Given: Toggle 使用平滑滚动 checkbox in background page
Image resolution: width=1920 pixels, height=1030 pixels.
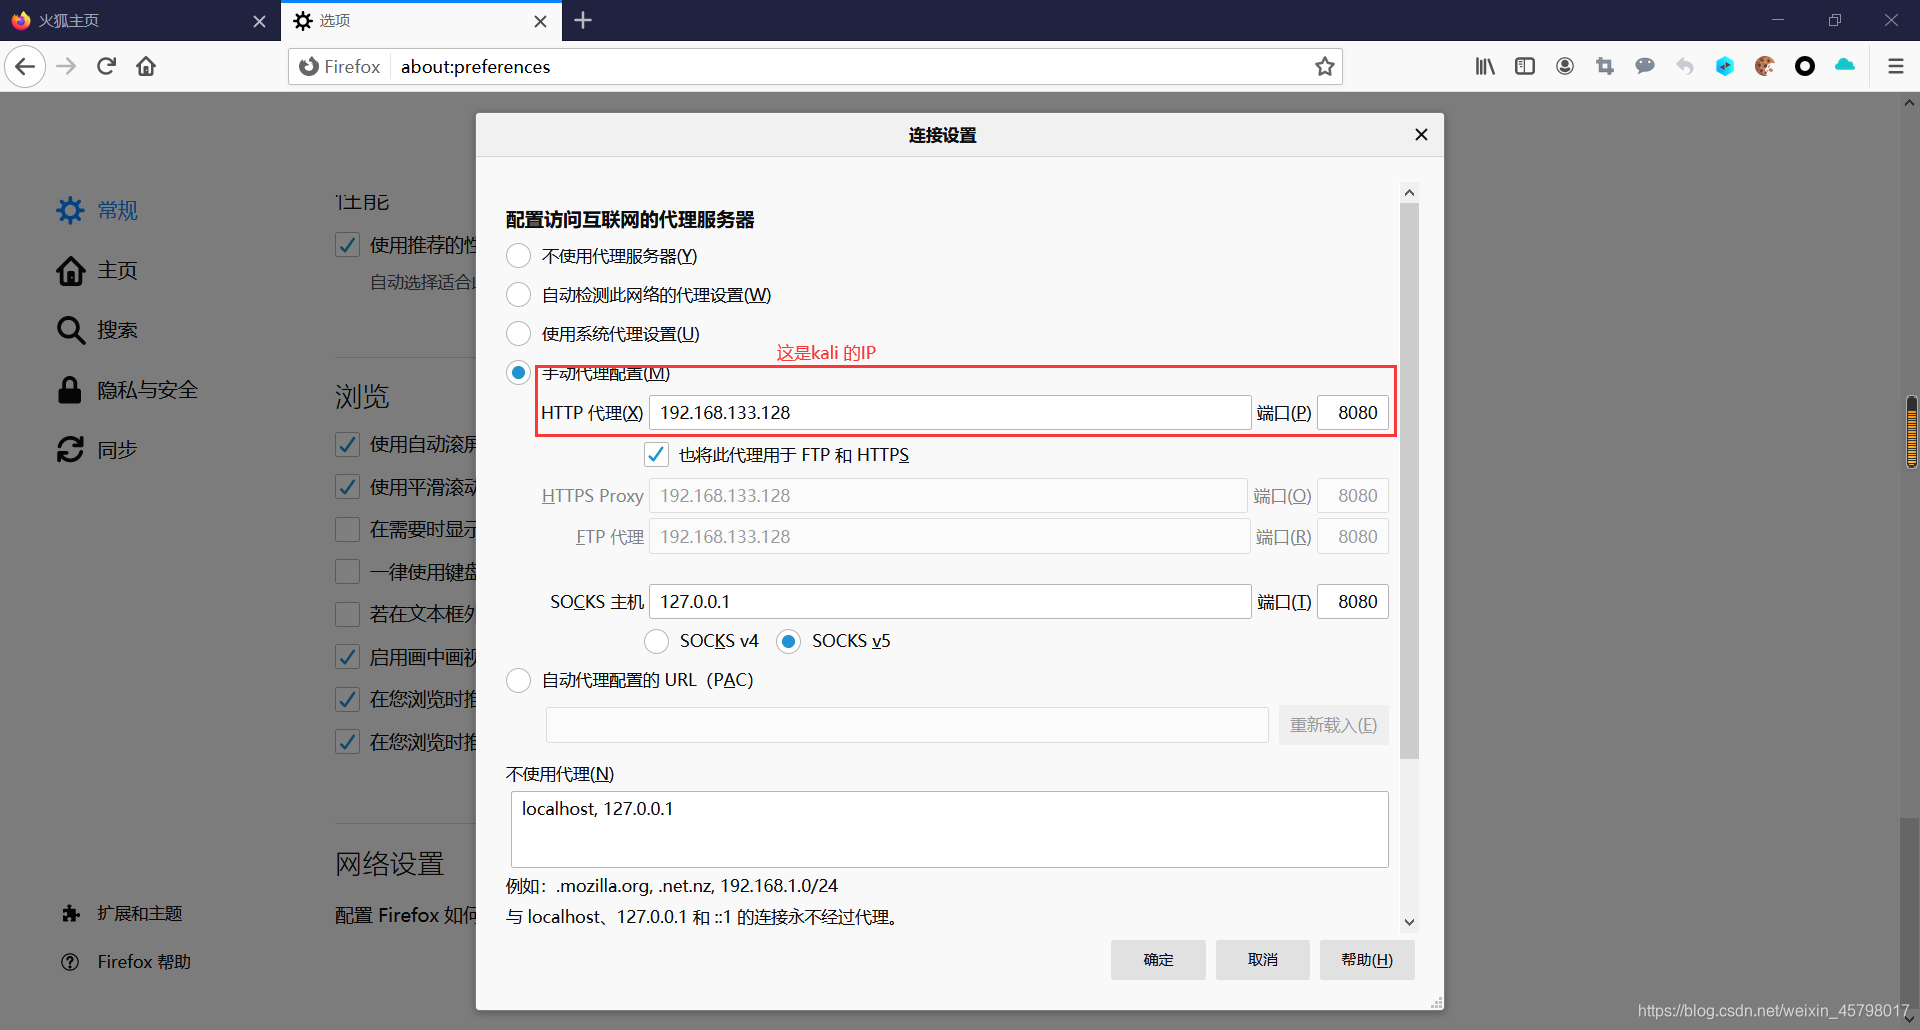Looking at the screenshot, I should coord(347,487).
